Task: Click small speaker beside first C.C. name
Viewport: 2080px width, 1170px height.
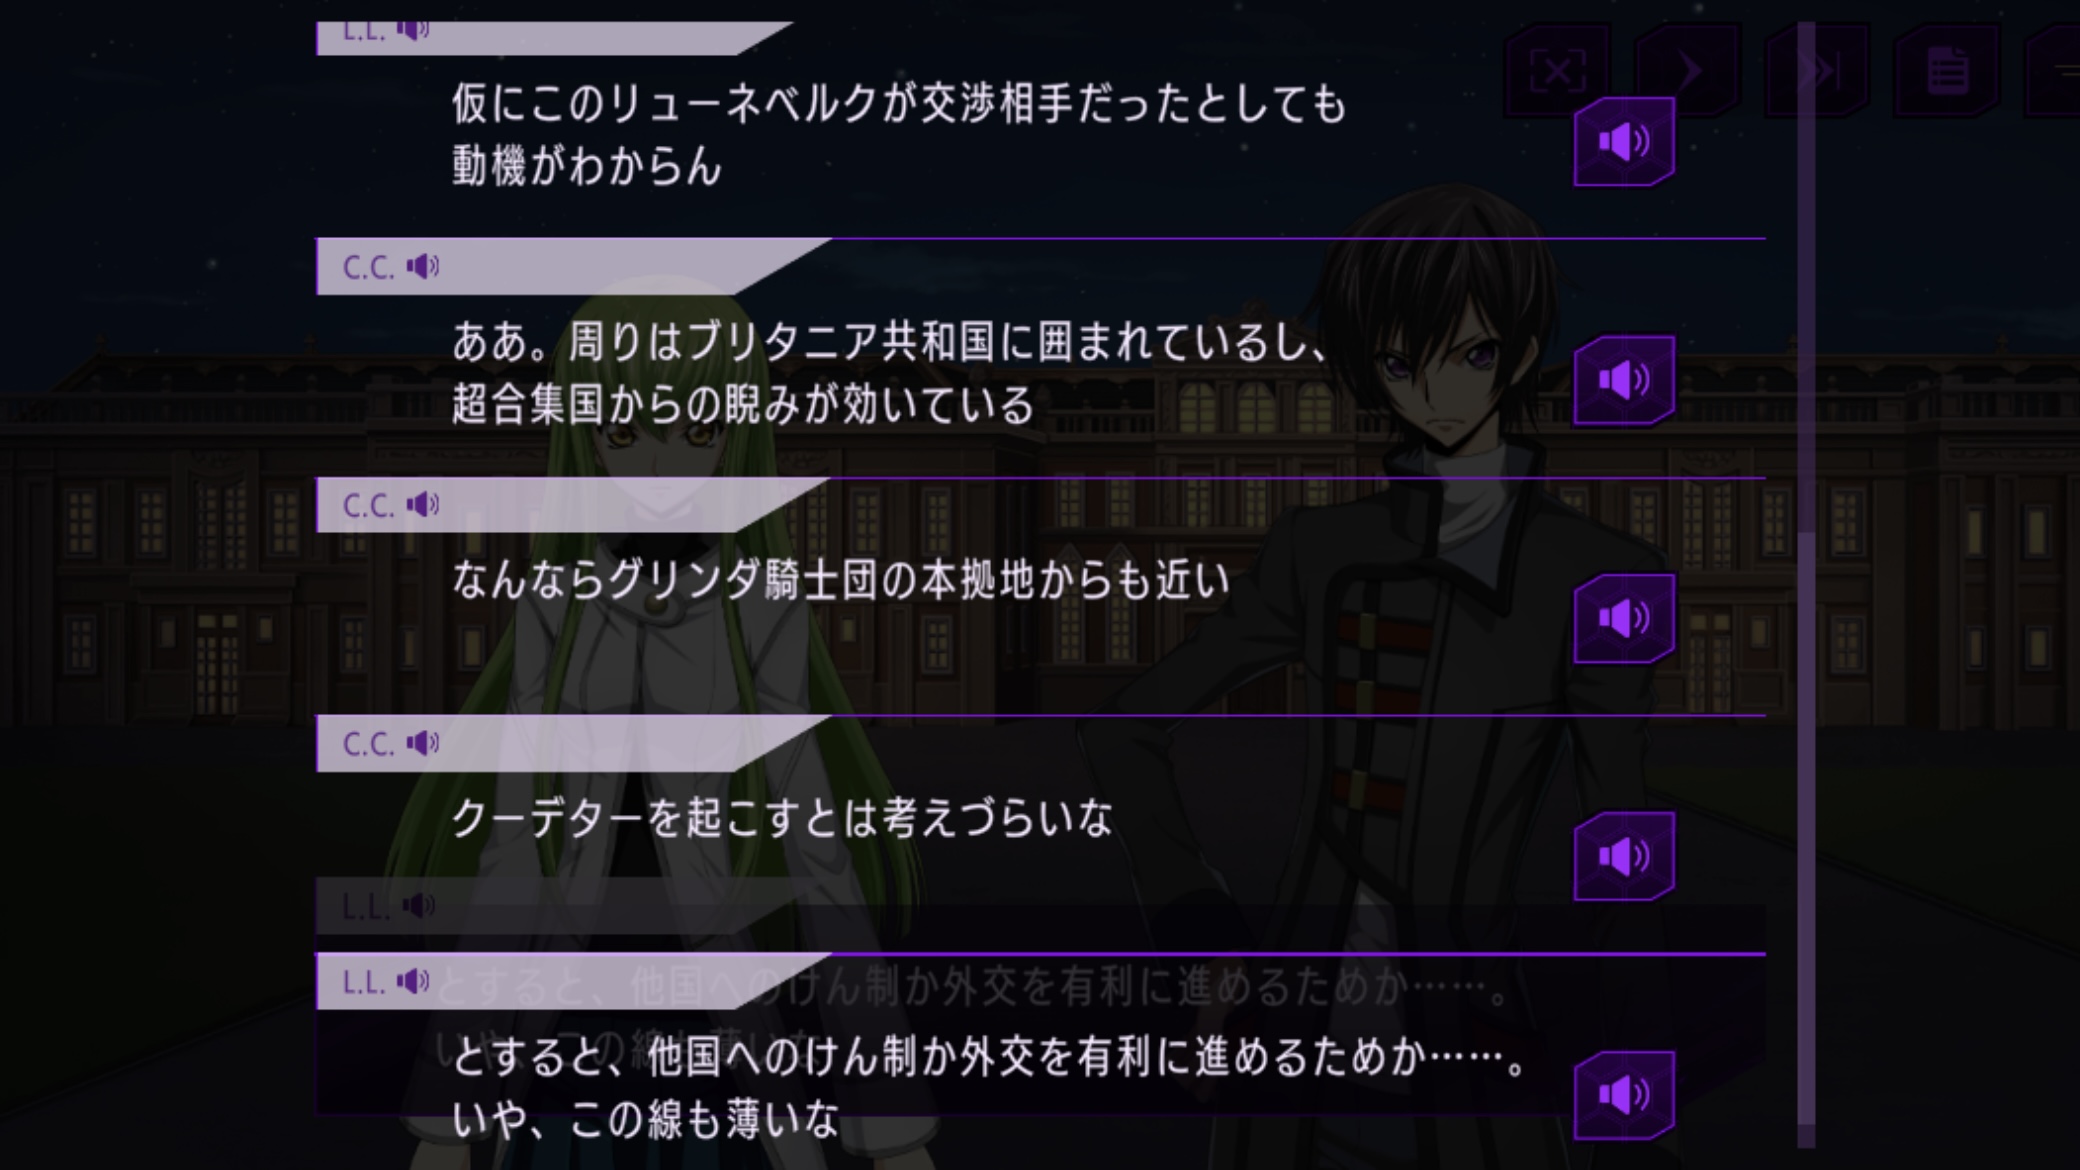Action: point(422,266)
